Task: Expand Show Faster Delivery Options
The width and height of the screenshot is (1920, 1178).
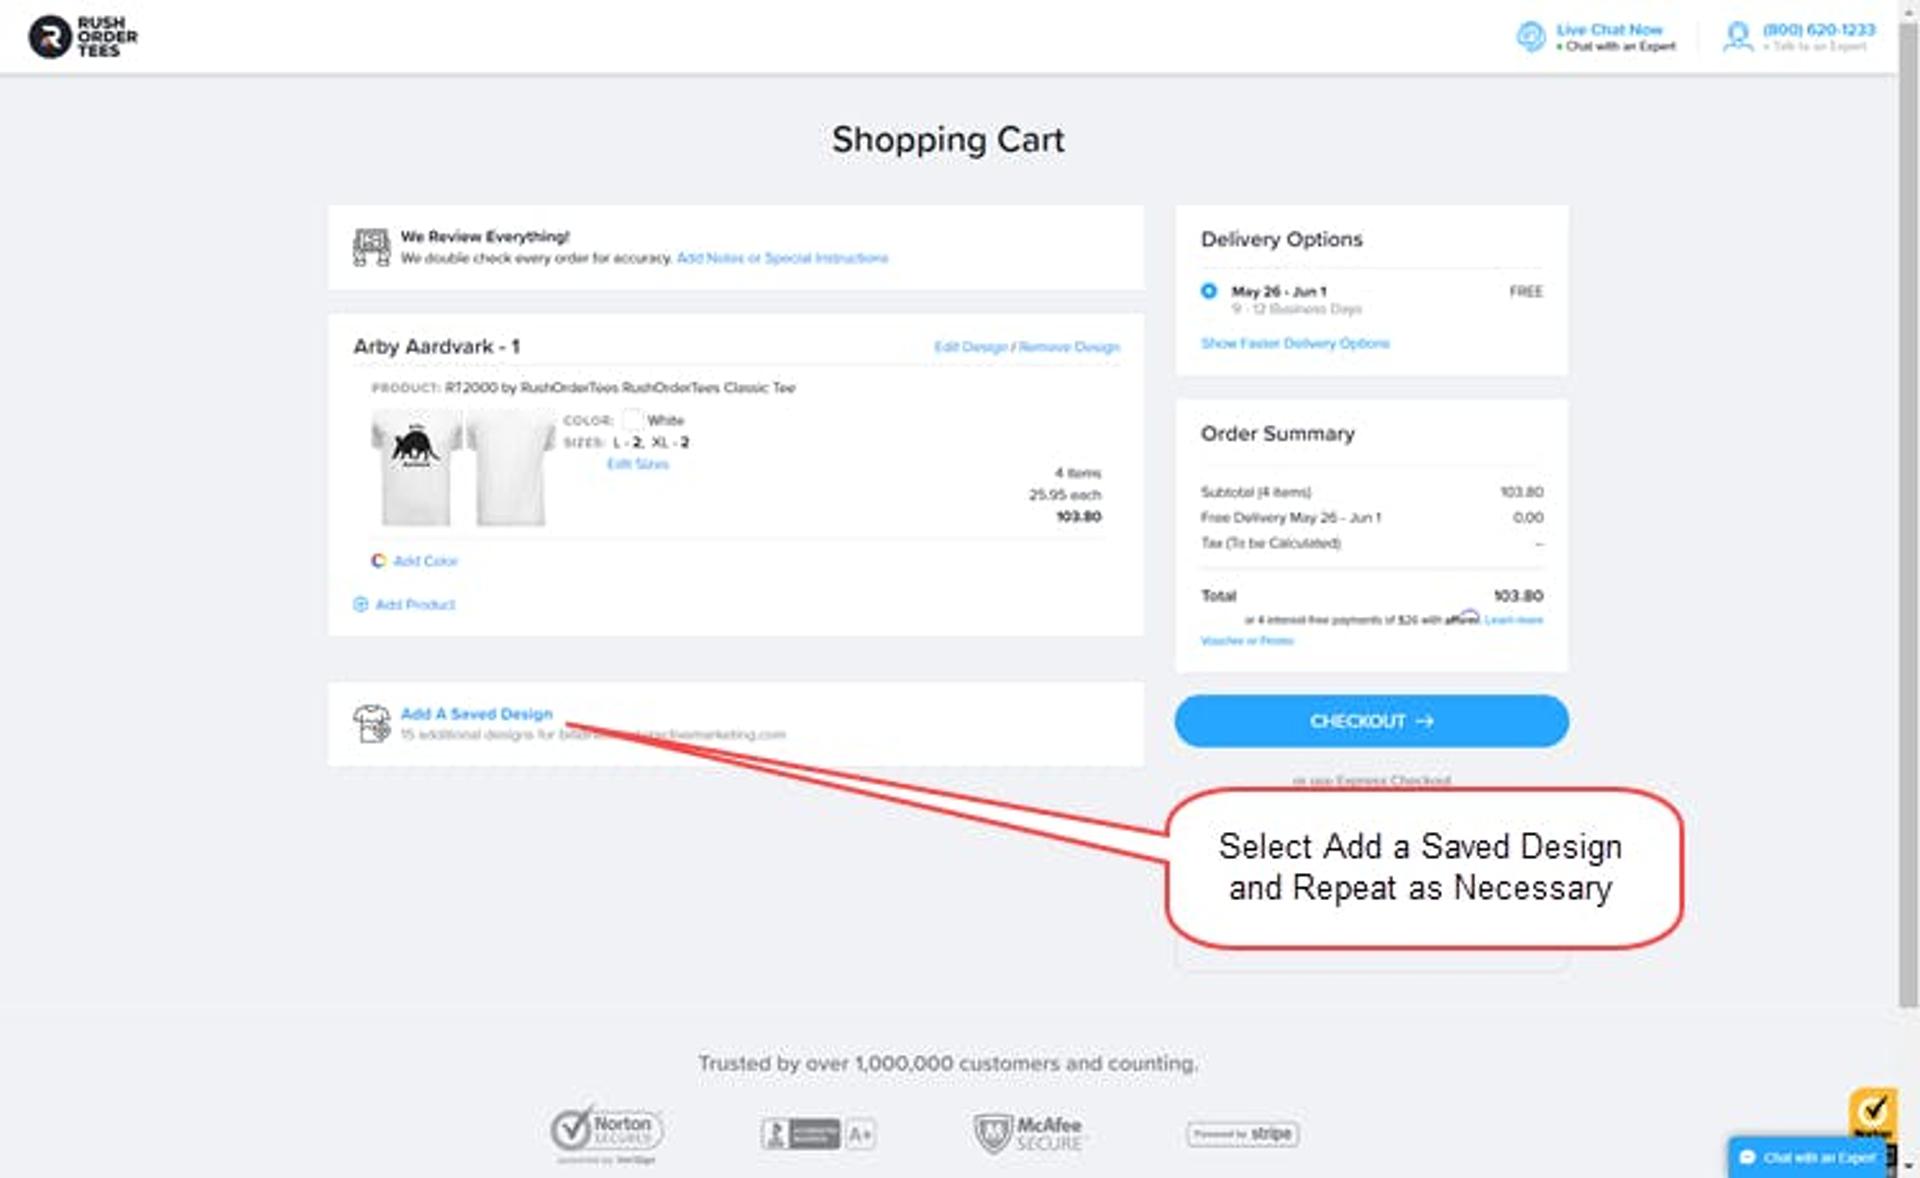Action: click(x=1294, y=343)
